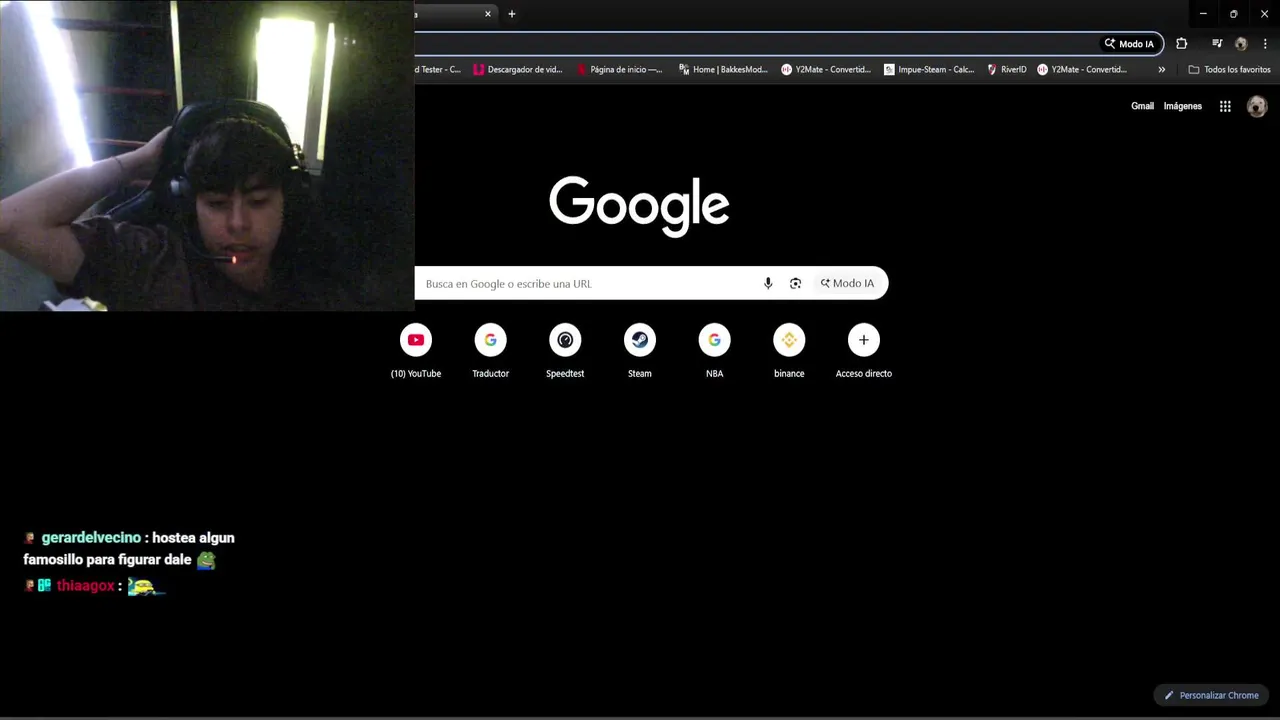1280x720 pixels.
Task: Open Modo IA in the Google search box
Action: click(x=847, y=283)
